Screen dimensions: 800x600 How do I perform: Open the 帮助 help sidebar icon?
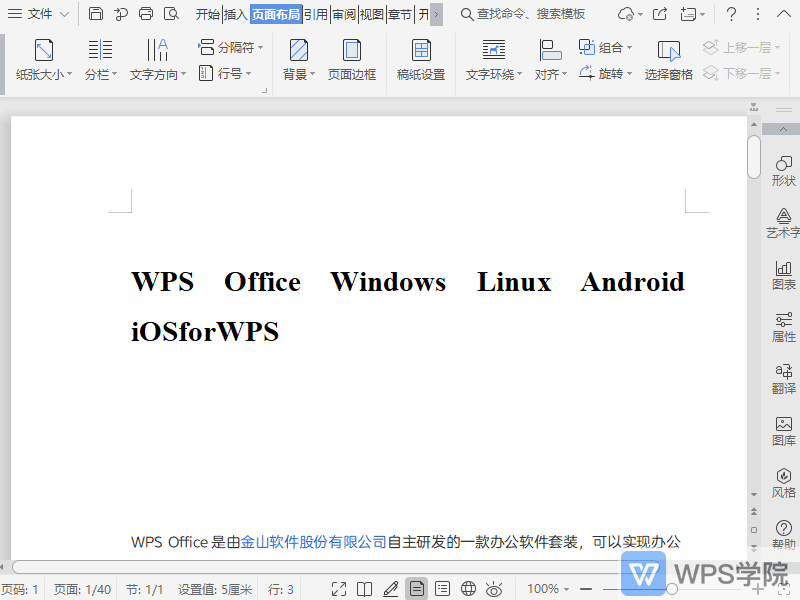783,534
